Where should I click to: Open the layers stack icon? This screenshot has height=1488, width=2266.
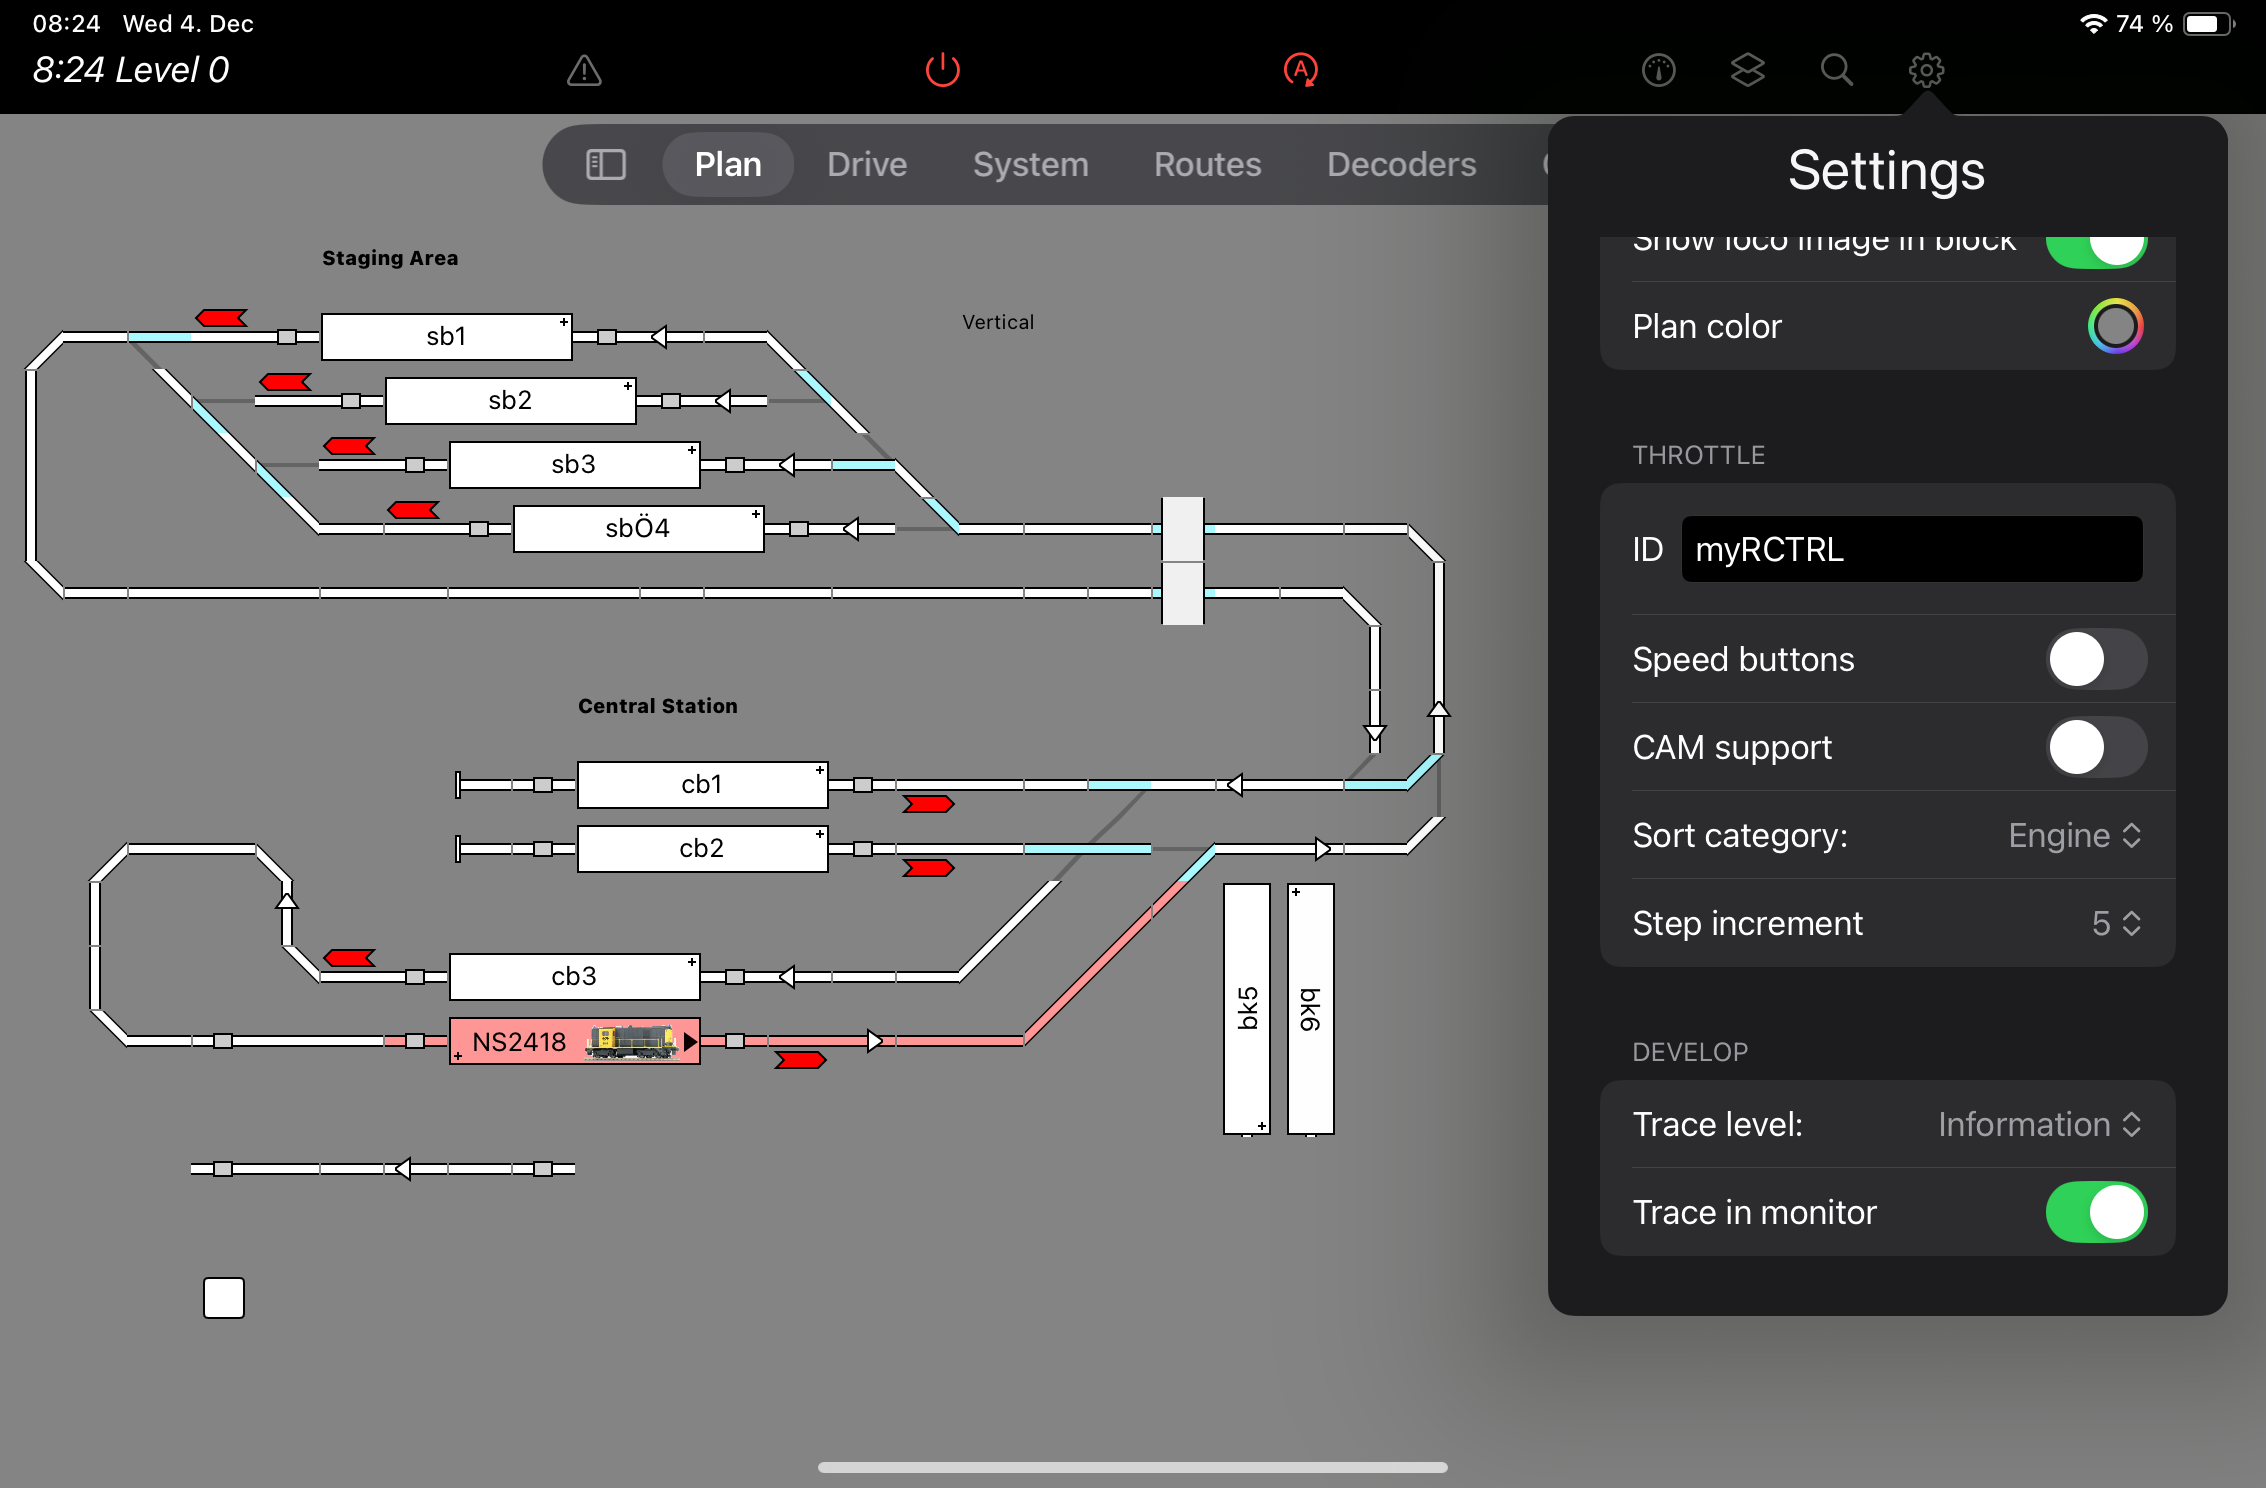pos(1747,70)
